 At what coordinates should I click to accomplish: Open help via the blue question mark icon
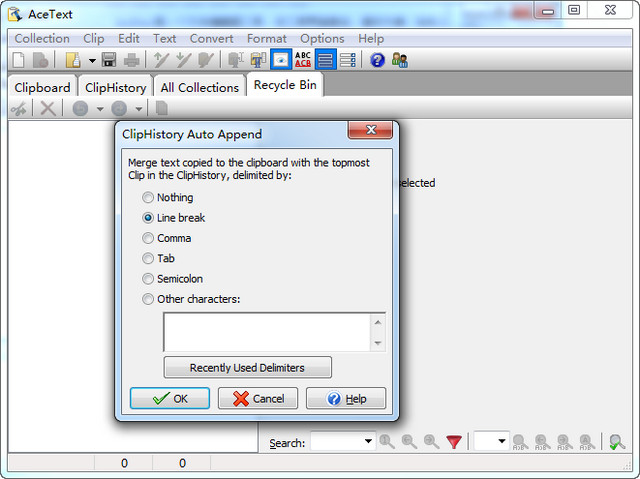377,60
